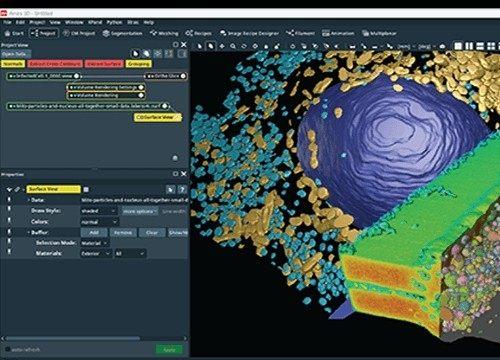Screen dimensions: 500x360
Task: Switch to two vertical viewers layout
Action: (469, 46)
